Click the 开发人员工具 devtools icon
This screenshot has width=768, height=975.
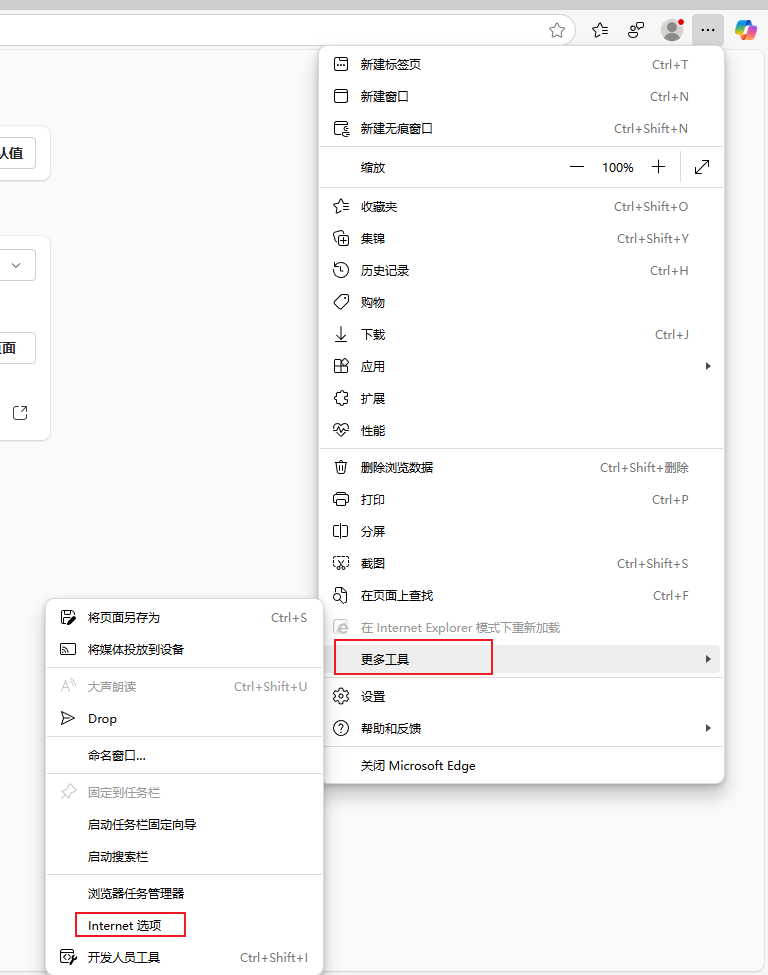click(x=68, y=957)
